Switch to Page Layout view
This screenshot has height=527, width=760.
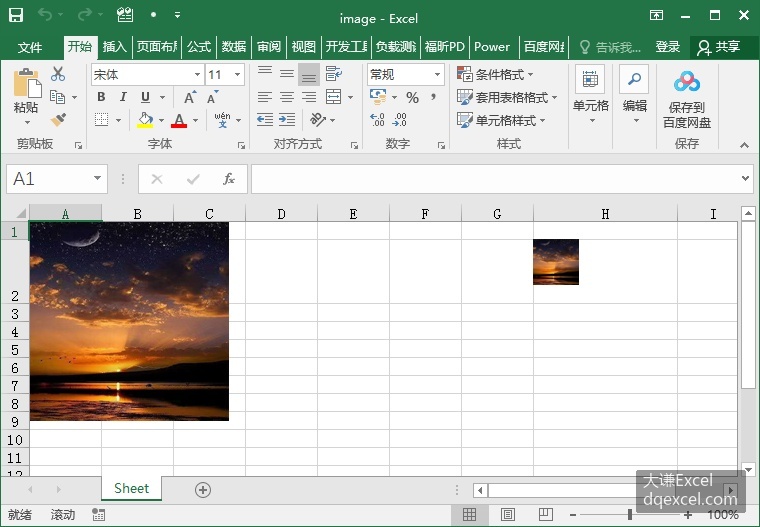tap(507, 514)
